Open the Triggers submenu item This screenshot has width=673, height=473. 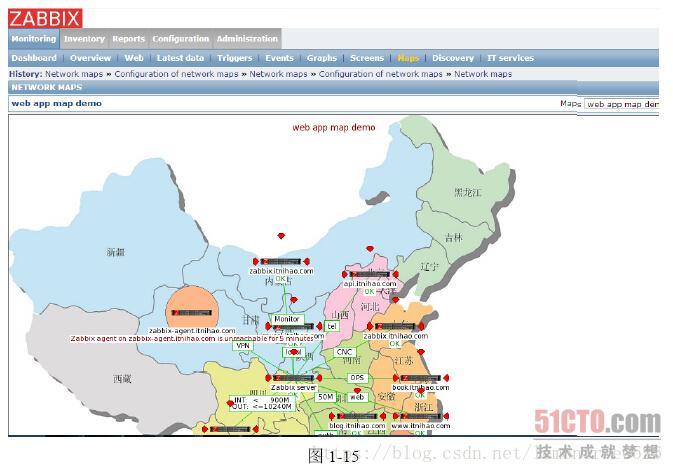(234, 58)
